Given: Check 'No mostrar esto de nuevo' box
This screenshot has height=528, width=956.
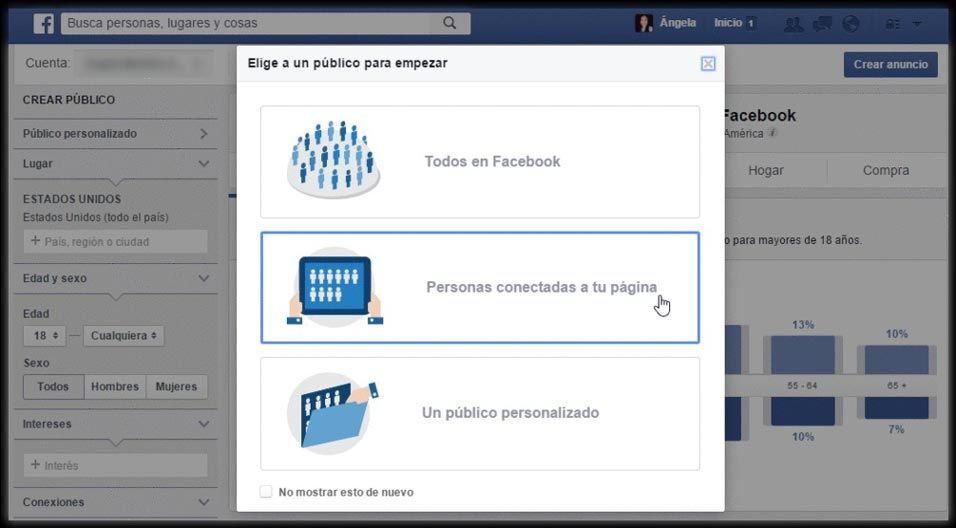Looking at the screenshot, I should pos(266,492).
